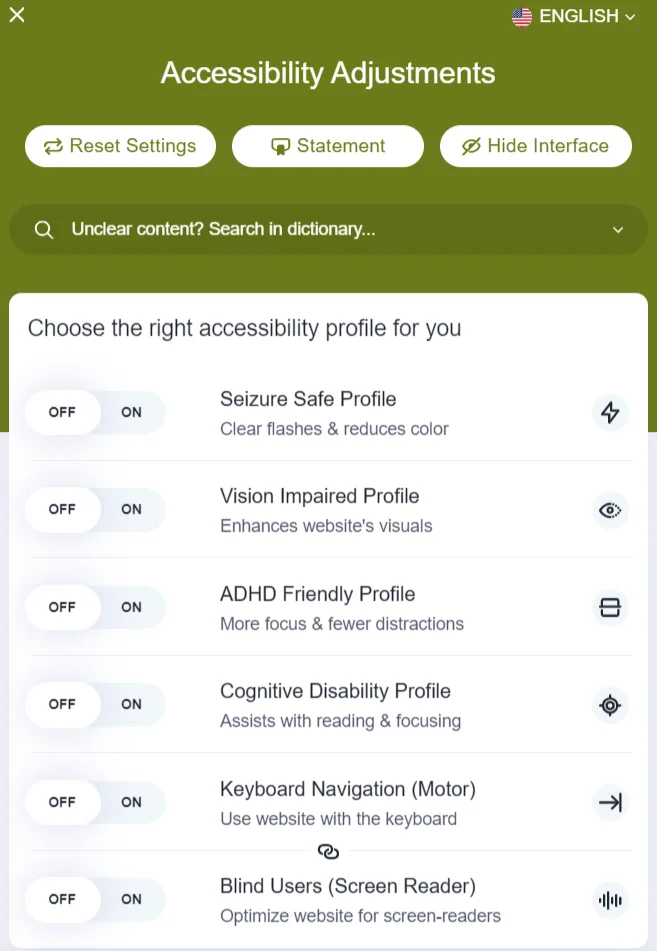Click the Hide Interface button
Screen dimensions: 657x951
(536, 146)
